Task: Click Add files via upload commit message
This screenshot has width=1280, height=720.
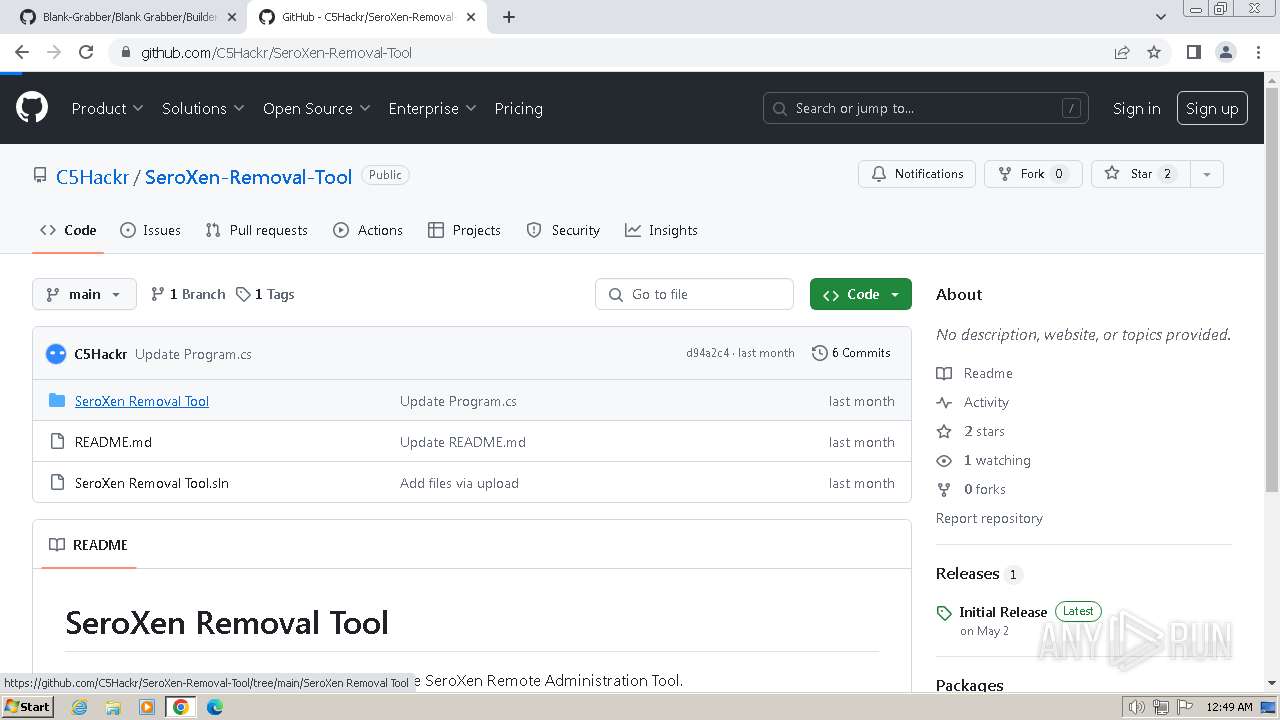Action: point(459,483)
